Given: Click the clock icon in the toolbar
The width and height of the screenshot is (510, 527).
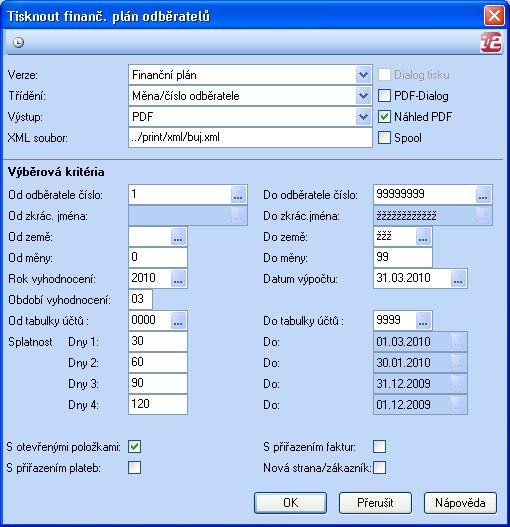Looking at the screenshot, I should (x=18, y=42).
